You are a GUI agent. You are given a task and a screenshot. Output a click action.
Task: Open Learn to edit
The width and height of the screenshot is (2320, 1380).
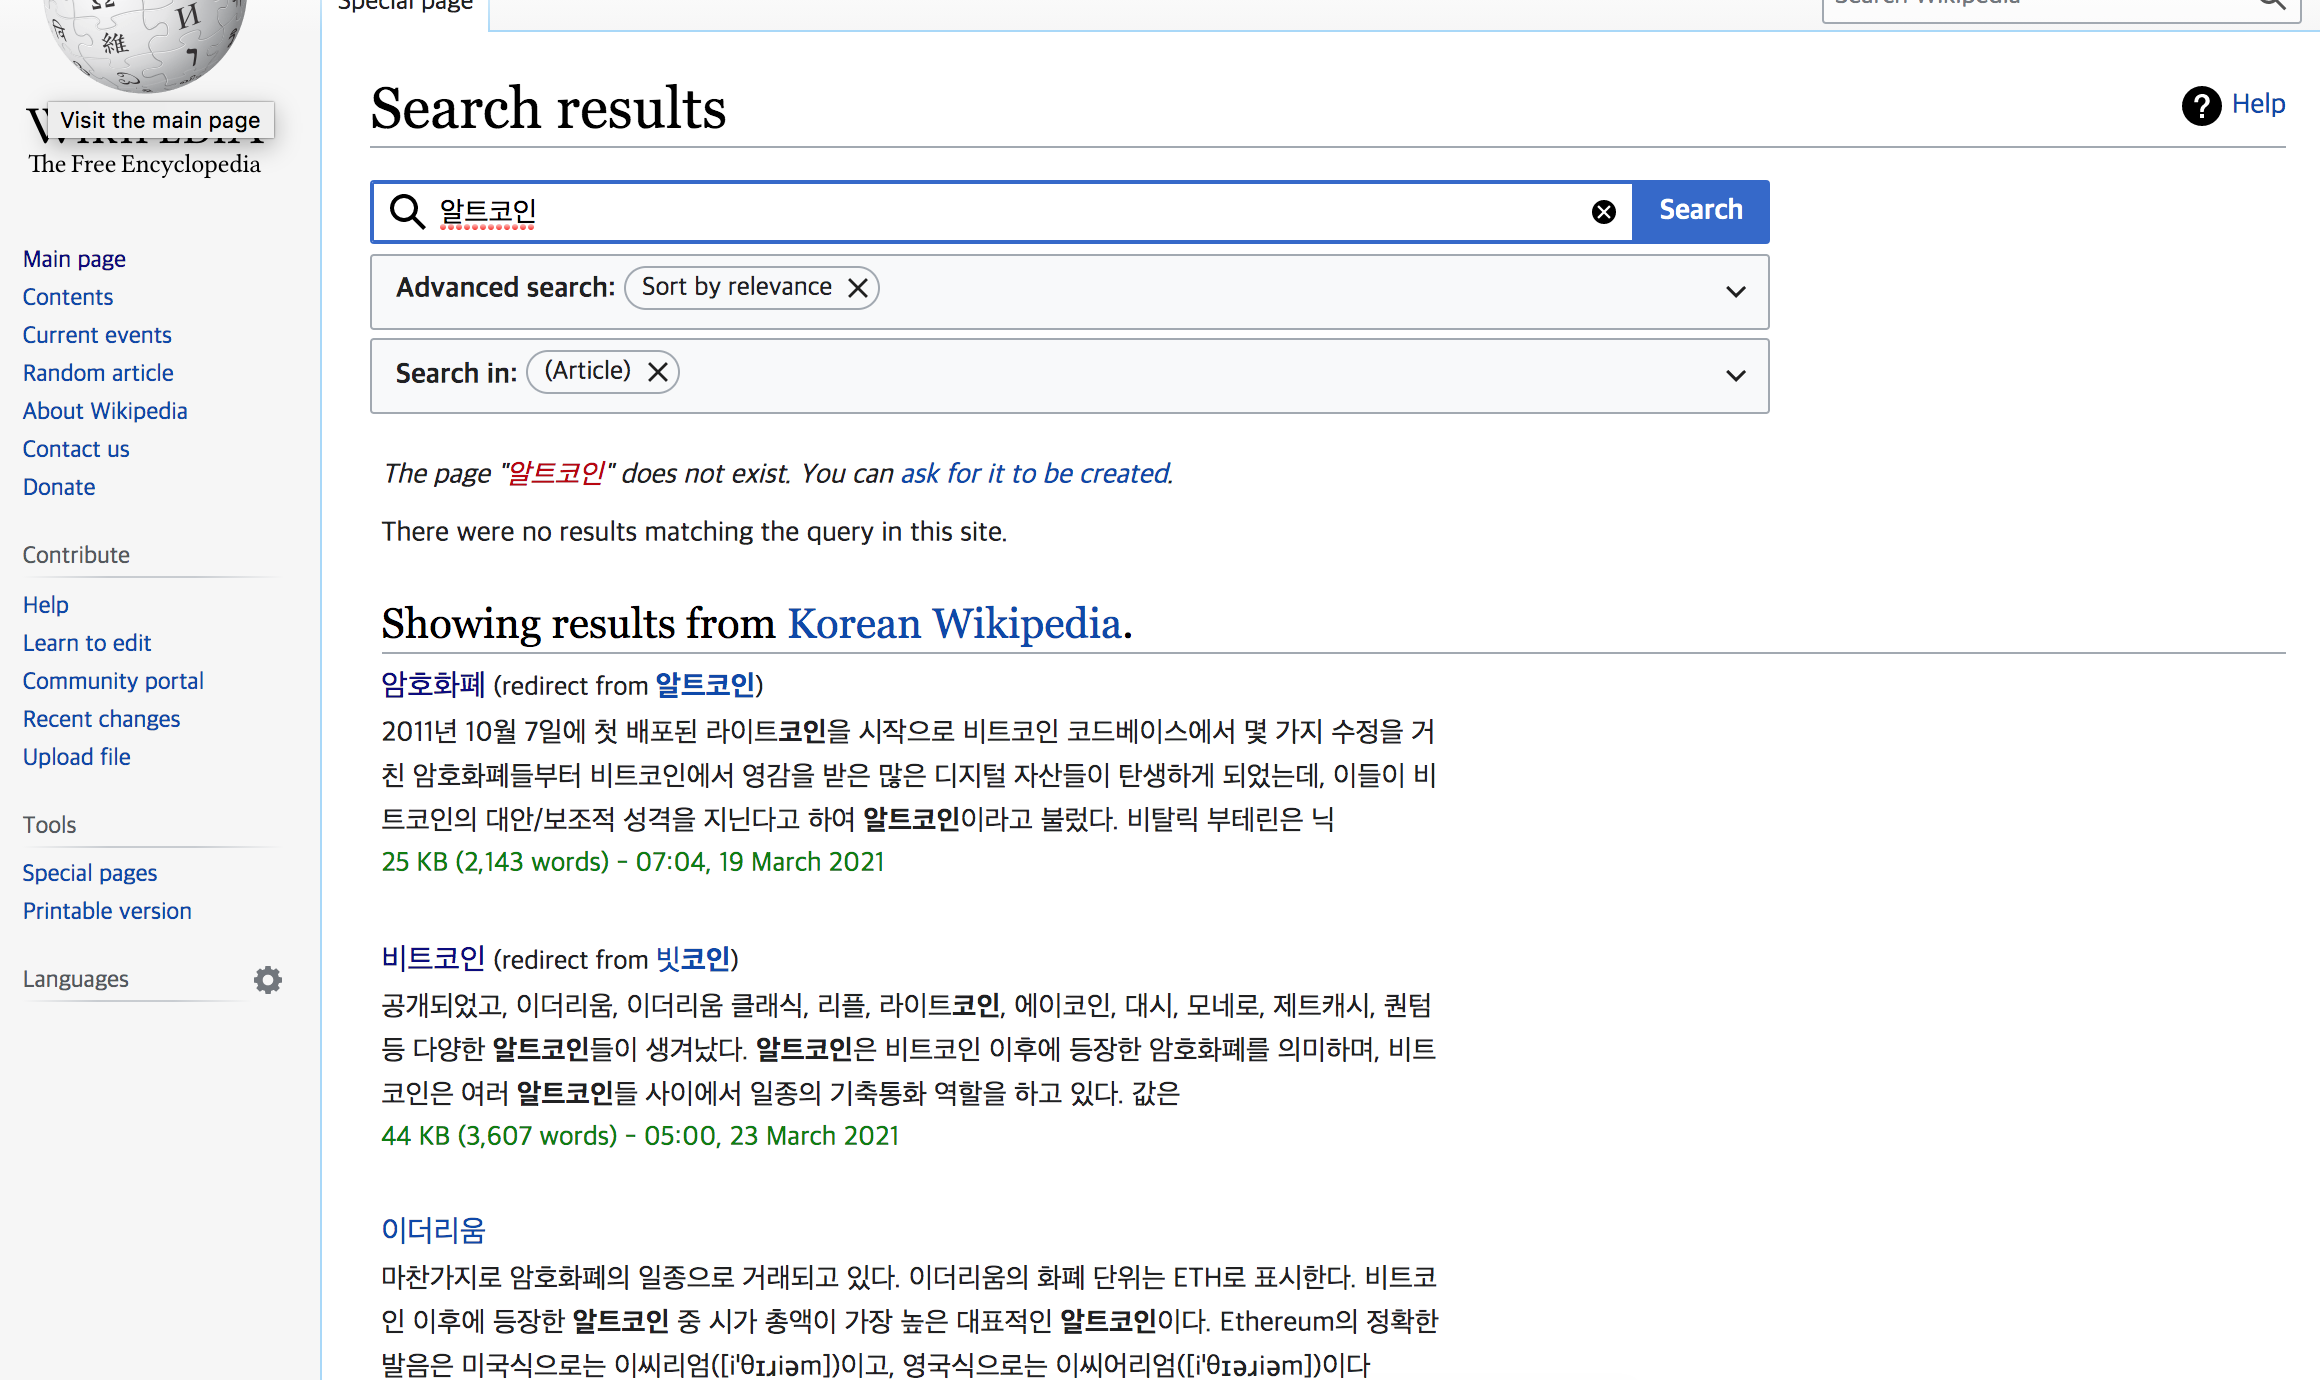click(x=87, y=643)
